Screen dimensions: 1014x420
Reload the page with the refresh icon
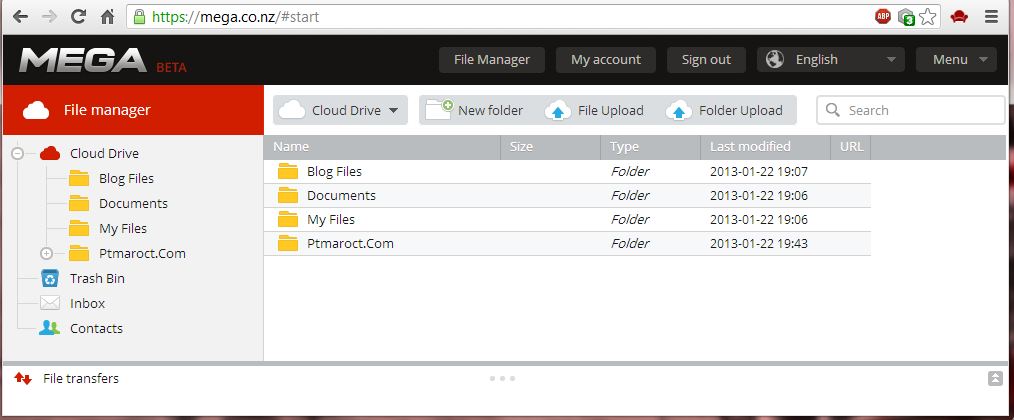coord(78,17)
